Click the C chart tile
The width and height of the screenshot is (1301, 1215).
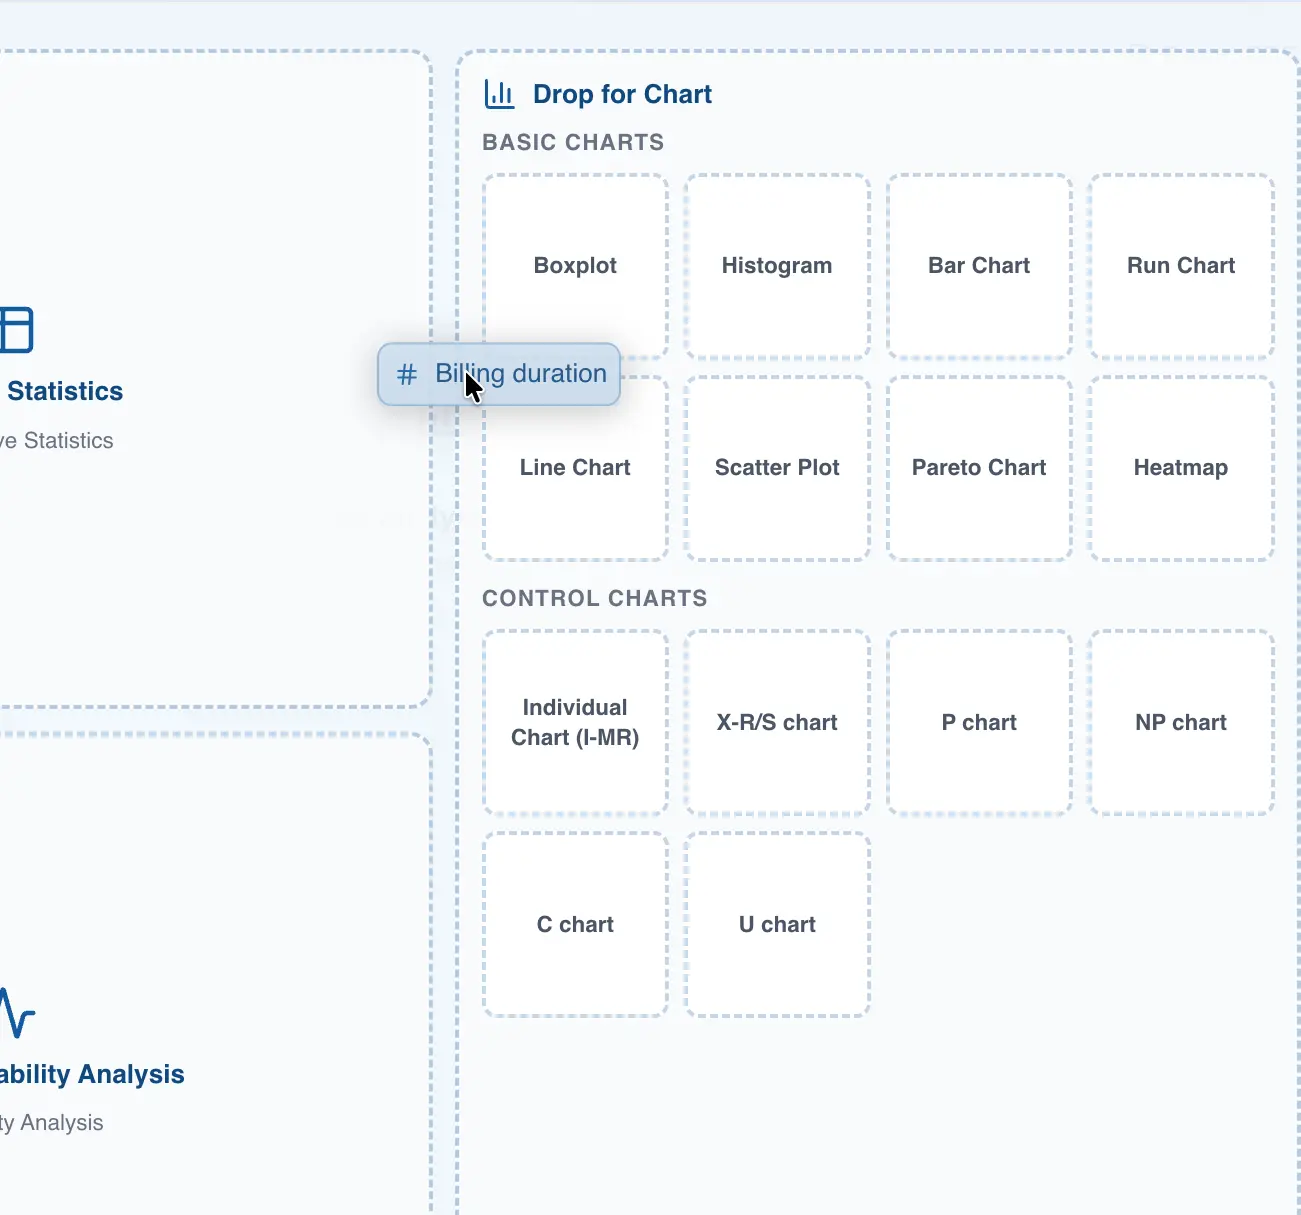click(575, 924)
